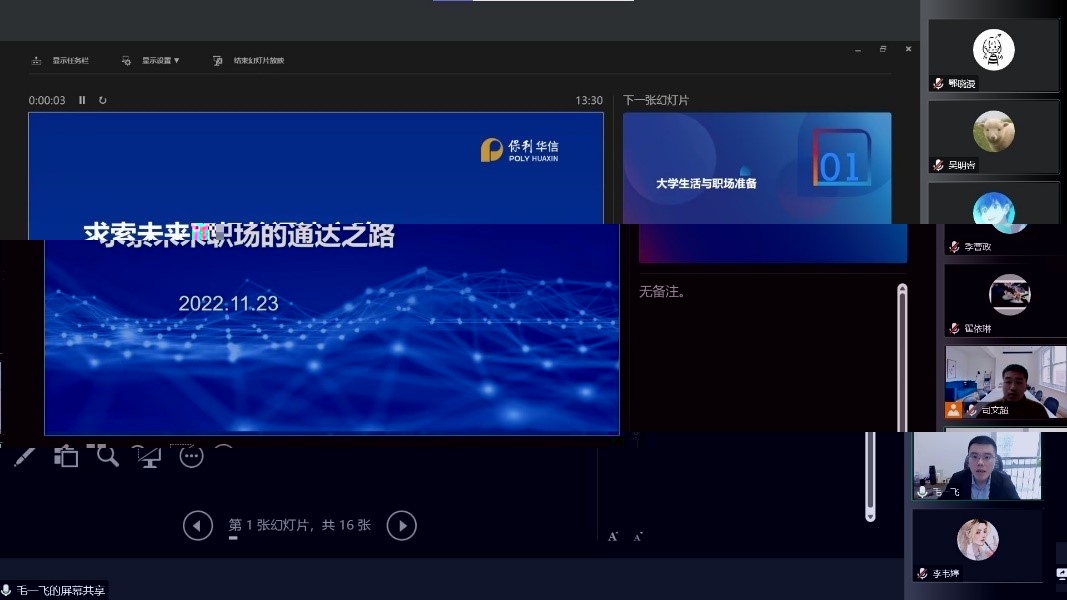
Task: Go to the previous slide arrow
Action: (198, 525)
